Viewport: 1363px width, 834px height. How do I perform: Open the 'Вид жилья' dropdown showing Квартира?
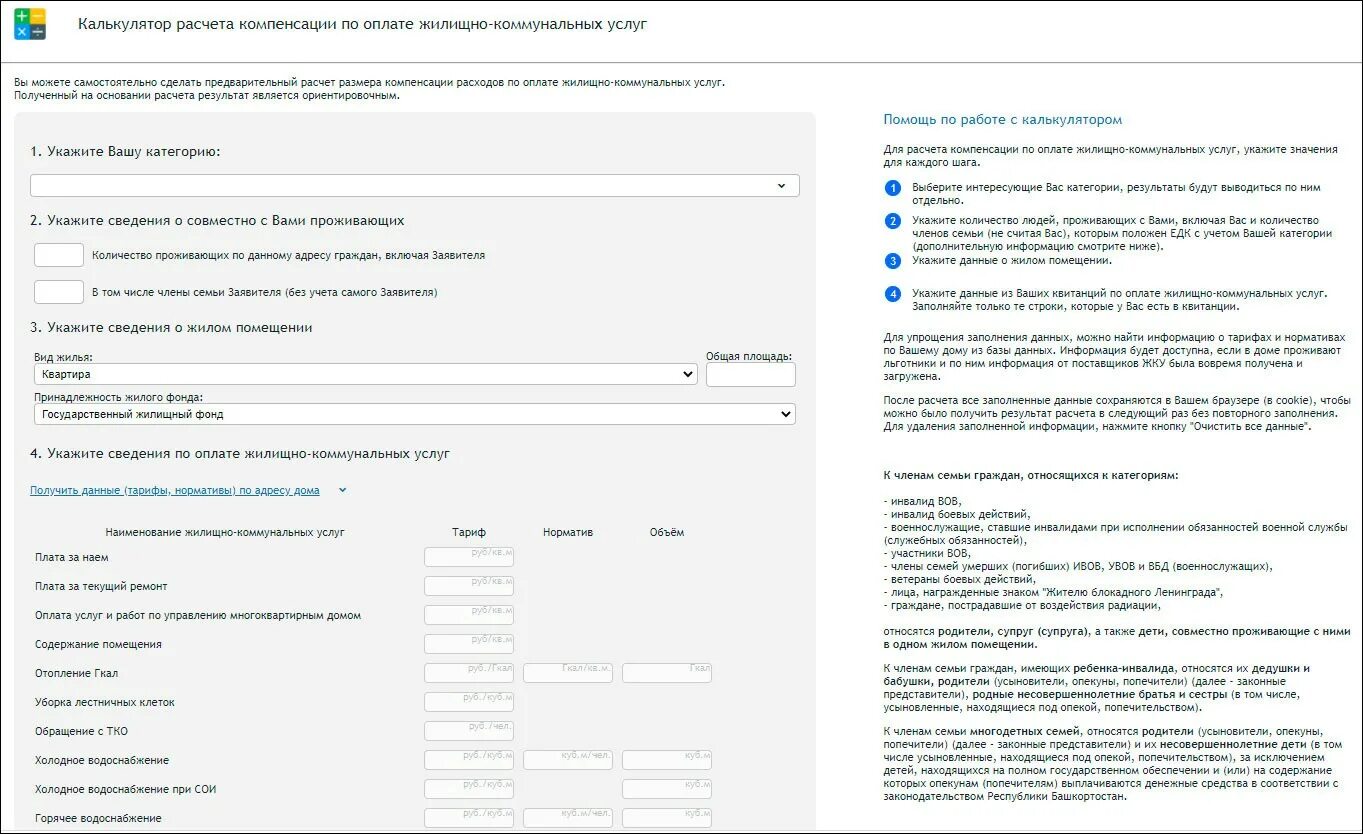(365, 374)
